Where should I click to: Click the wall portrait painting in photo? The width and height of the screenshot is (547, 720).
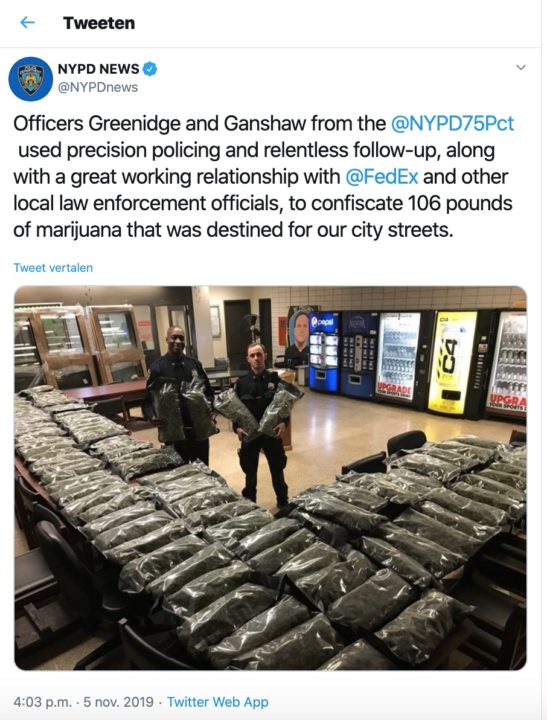[x=298, y=336]
